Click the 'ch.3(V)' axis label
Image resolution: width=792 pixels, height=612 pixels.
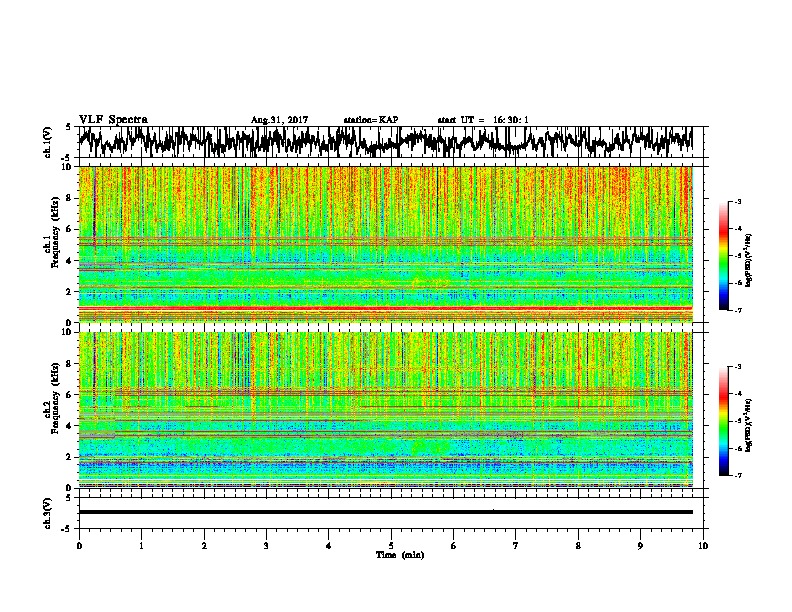point(48,513)
